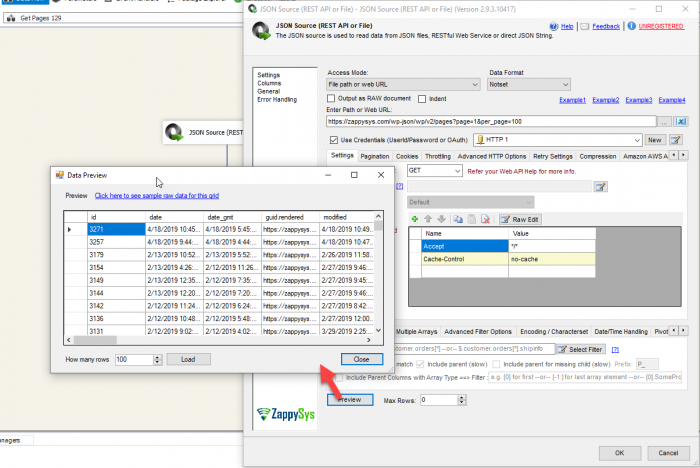
Task: Uncheck Use Credentials checkbox
Action: point(333,140)
